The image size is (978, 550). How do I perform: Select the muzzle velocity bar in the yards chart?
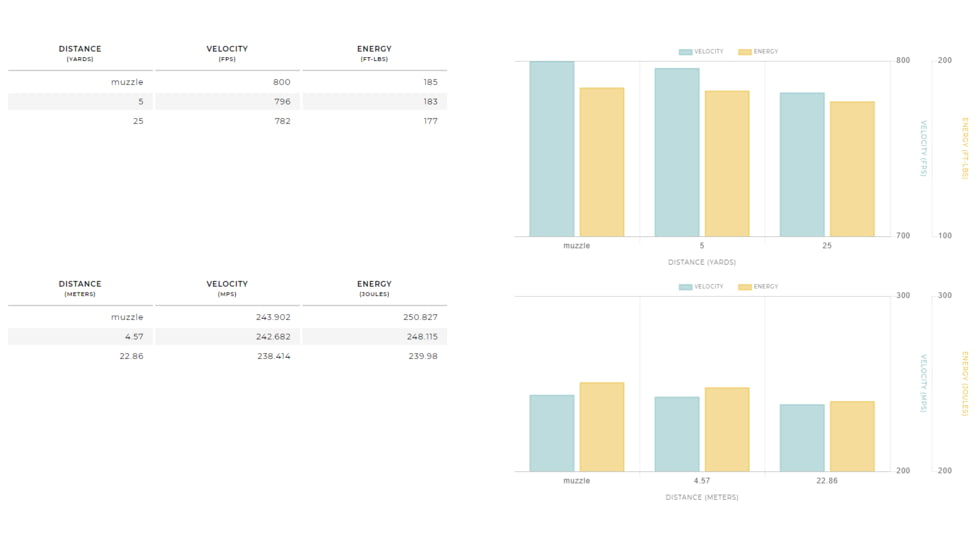[552, 149]
